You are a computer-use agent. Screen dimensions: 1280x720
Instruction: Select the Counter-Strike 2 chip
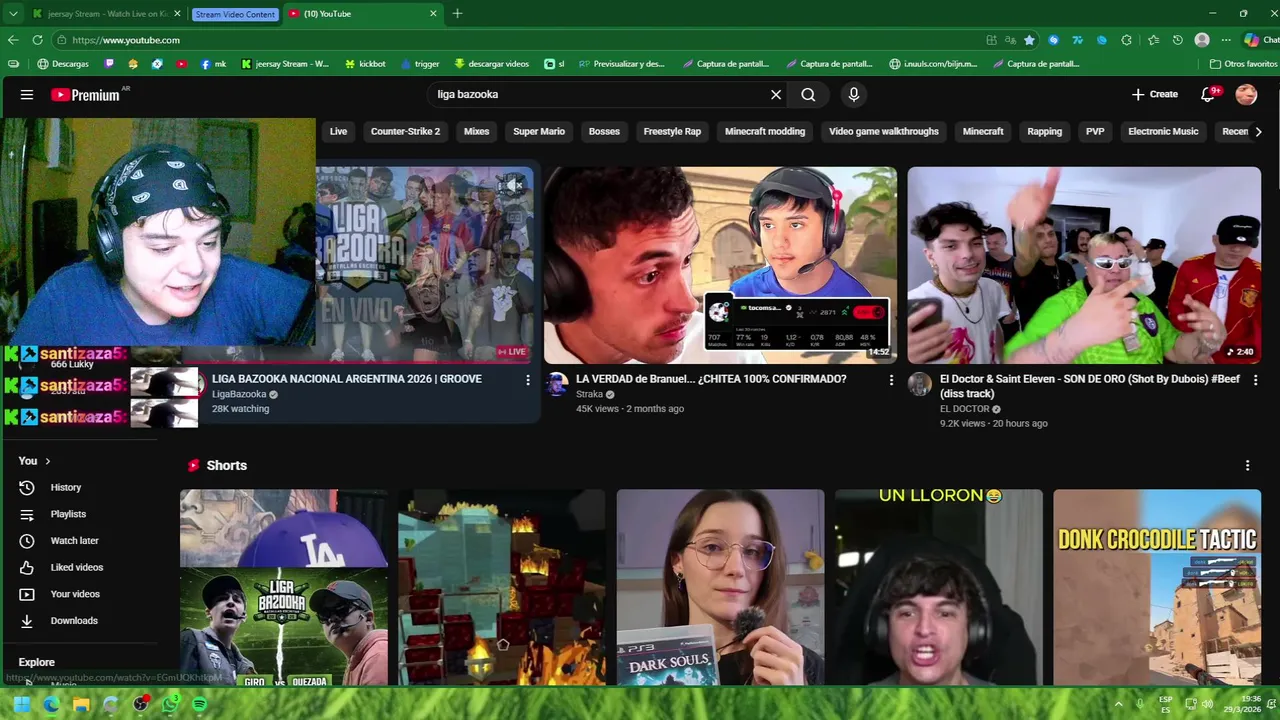[405, 132]
